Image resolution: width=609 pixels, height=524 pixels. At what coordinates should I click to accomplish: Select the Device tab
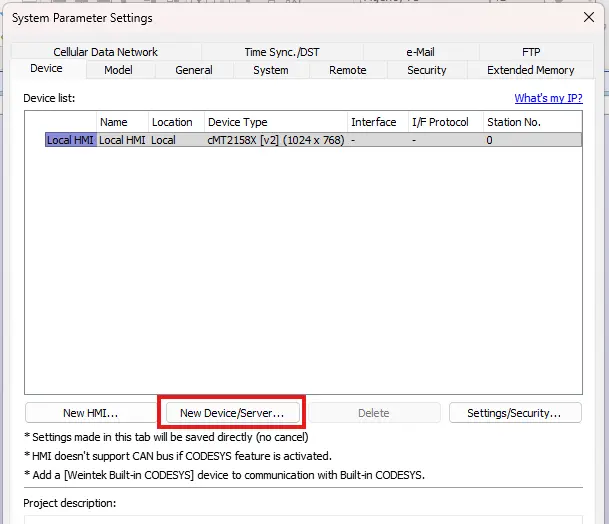46,68
